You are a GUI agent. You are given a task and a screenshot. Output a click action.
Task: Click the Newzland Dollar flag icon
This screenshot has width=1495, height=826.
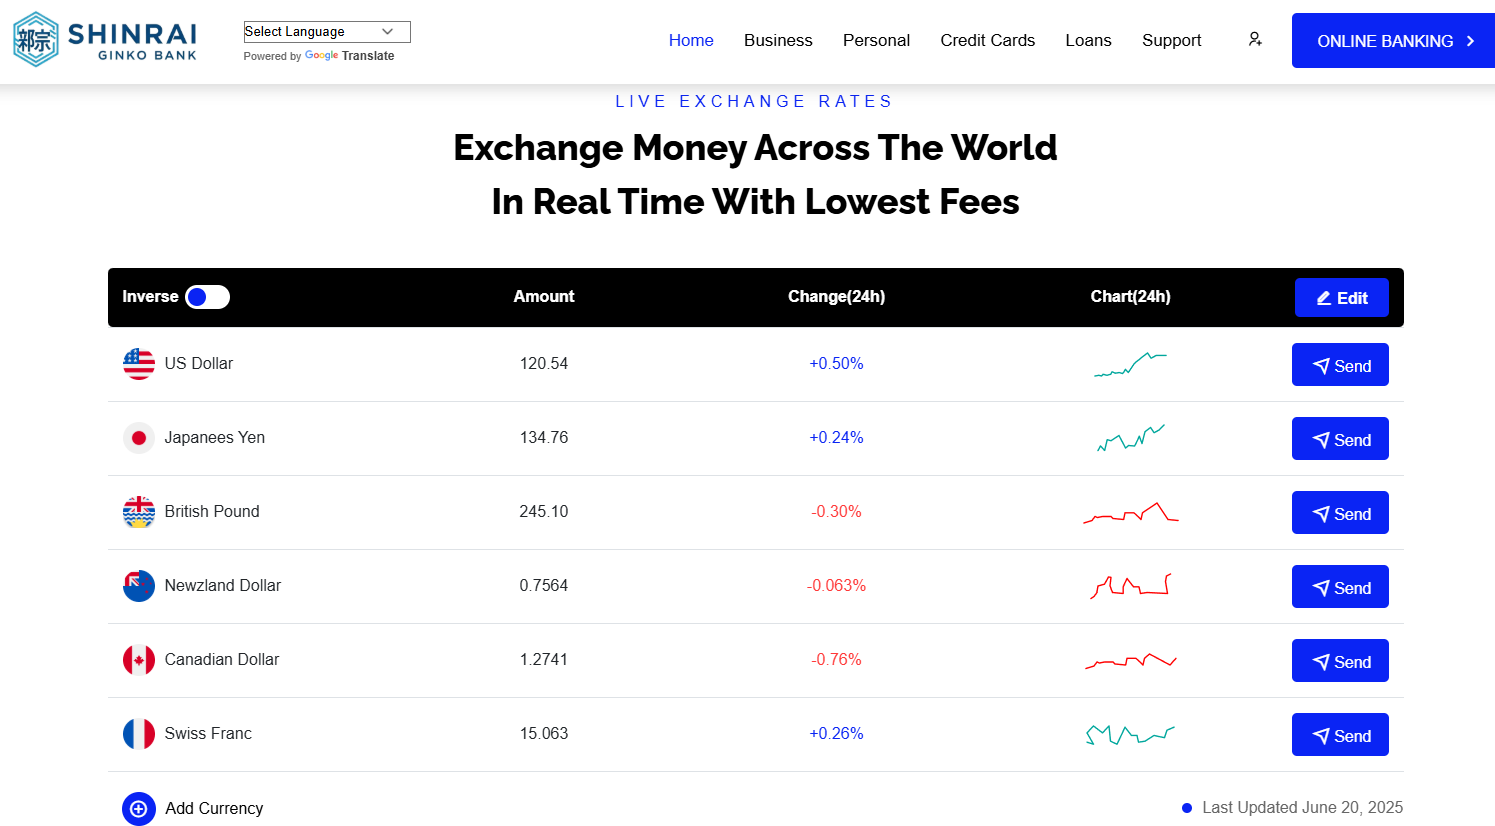pos(139,586)
